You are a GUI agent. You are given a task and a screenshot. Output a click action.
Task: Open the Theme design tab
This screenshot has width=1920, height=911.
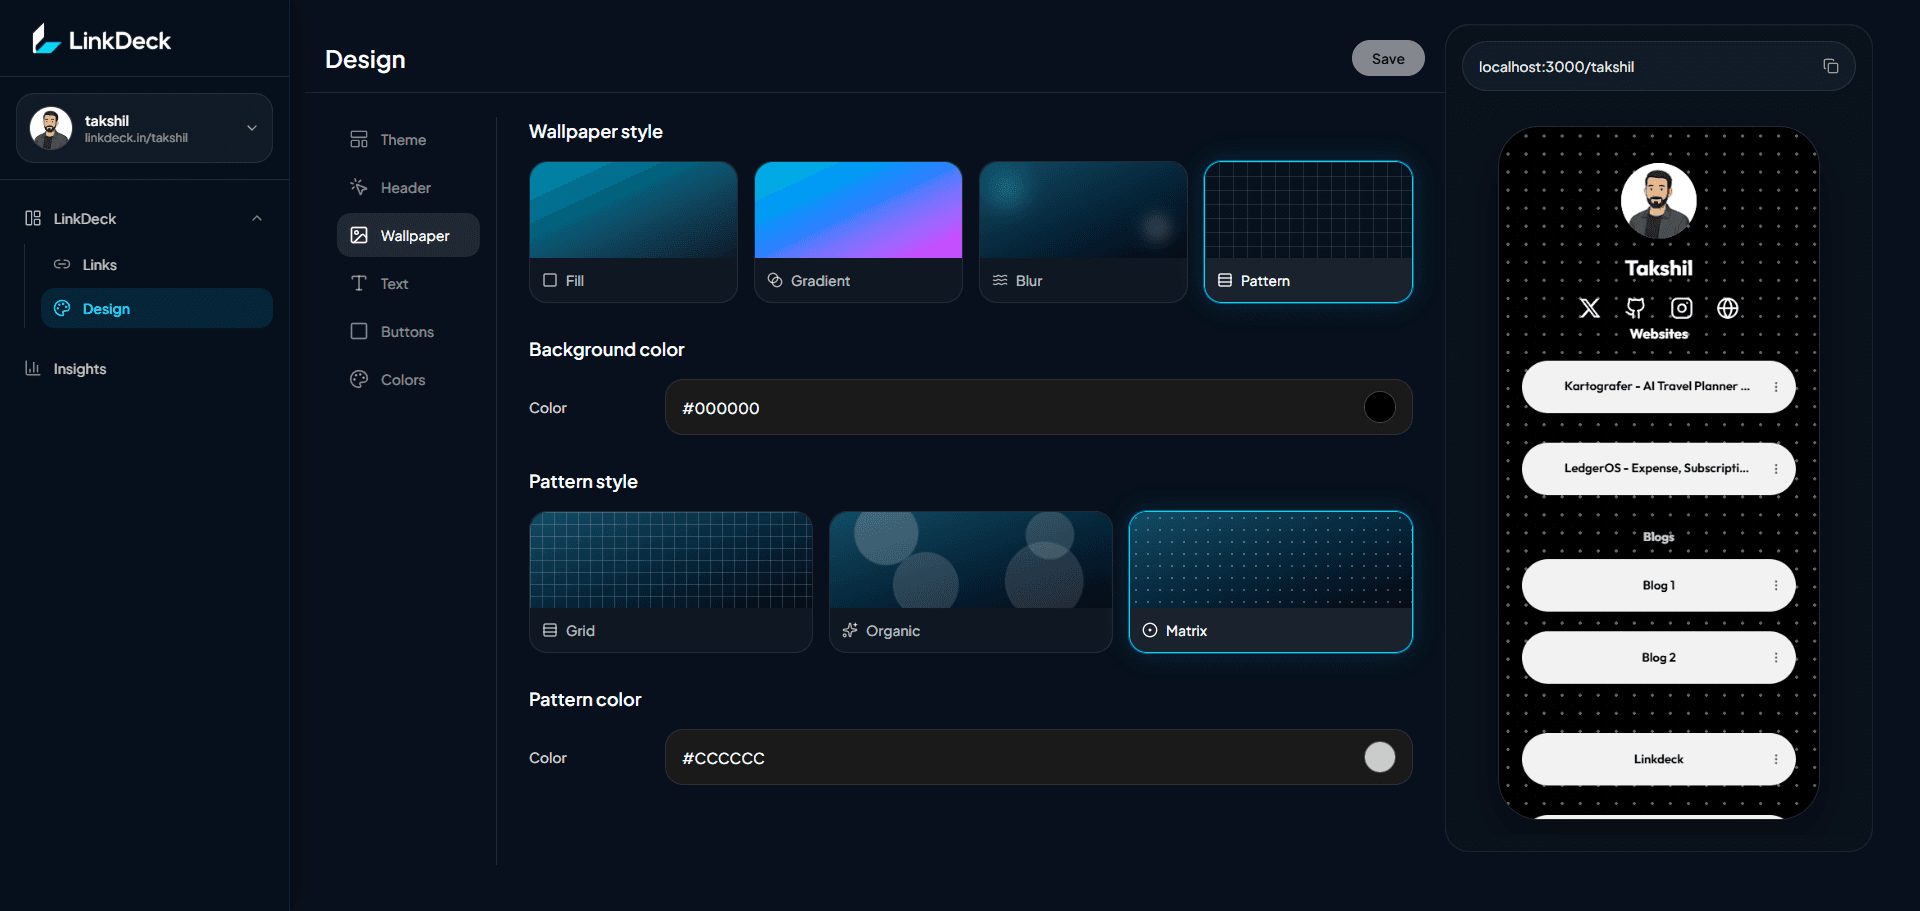click(x=408, y=139)
